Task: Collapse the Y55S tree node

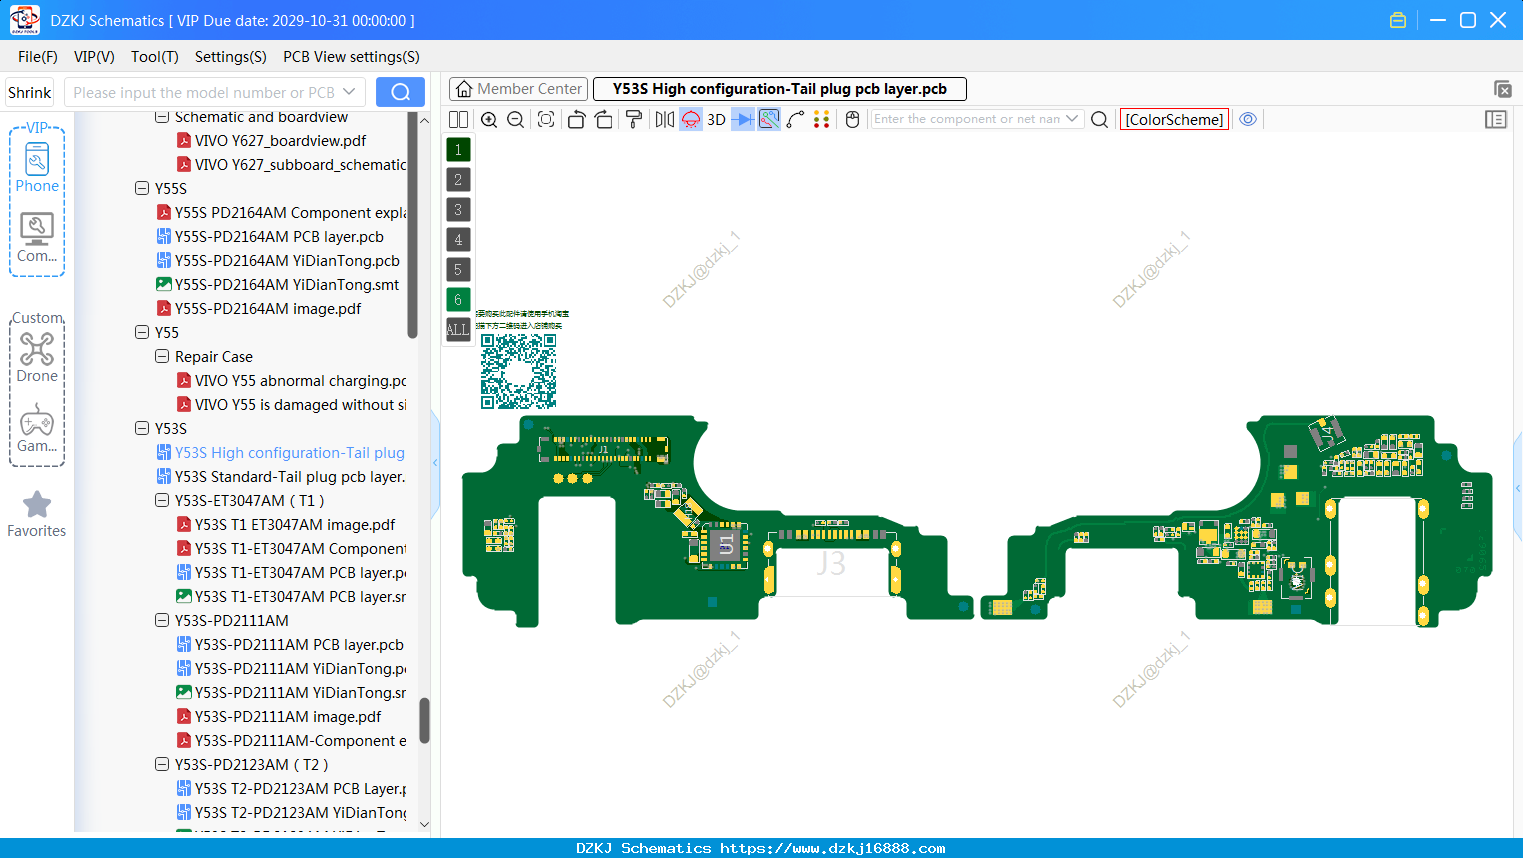Action: [142, 188]
